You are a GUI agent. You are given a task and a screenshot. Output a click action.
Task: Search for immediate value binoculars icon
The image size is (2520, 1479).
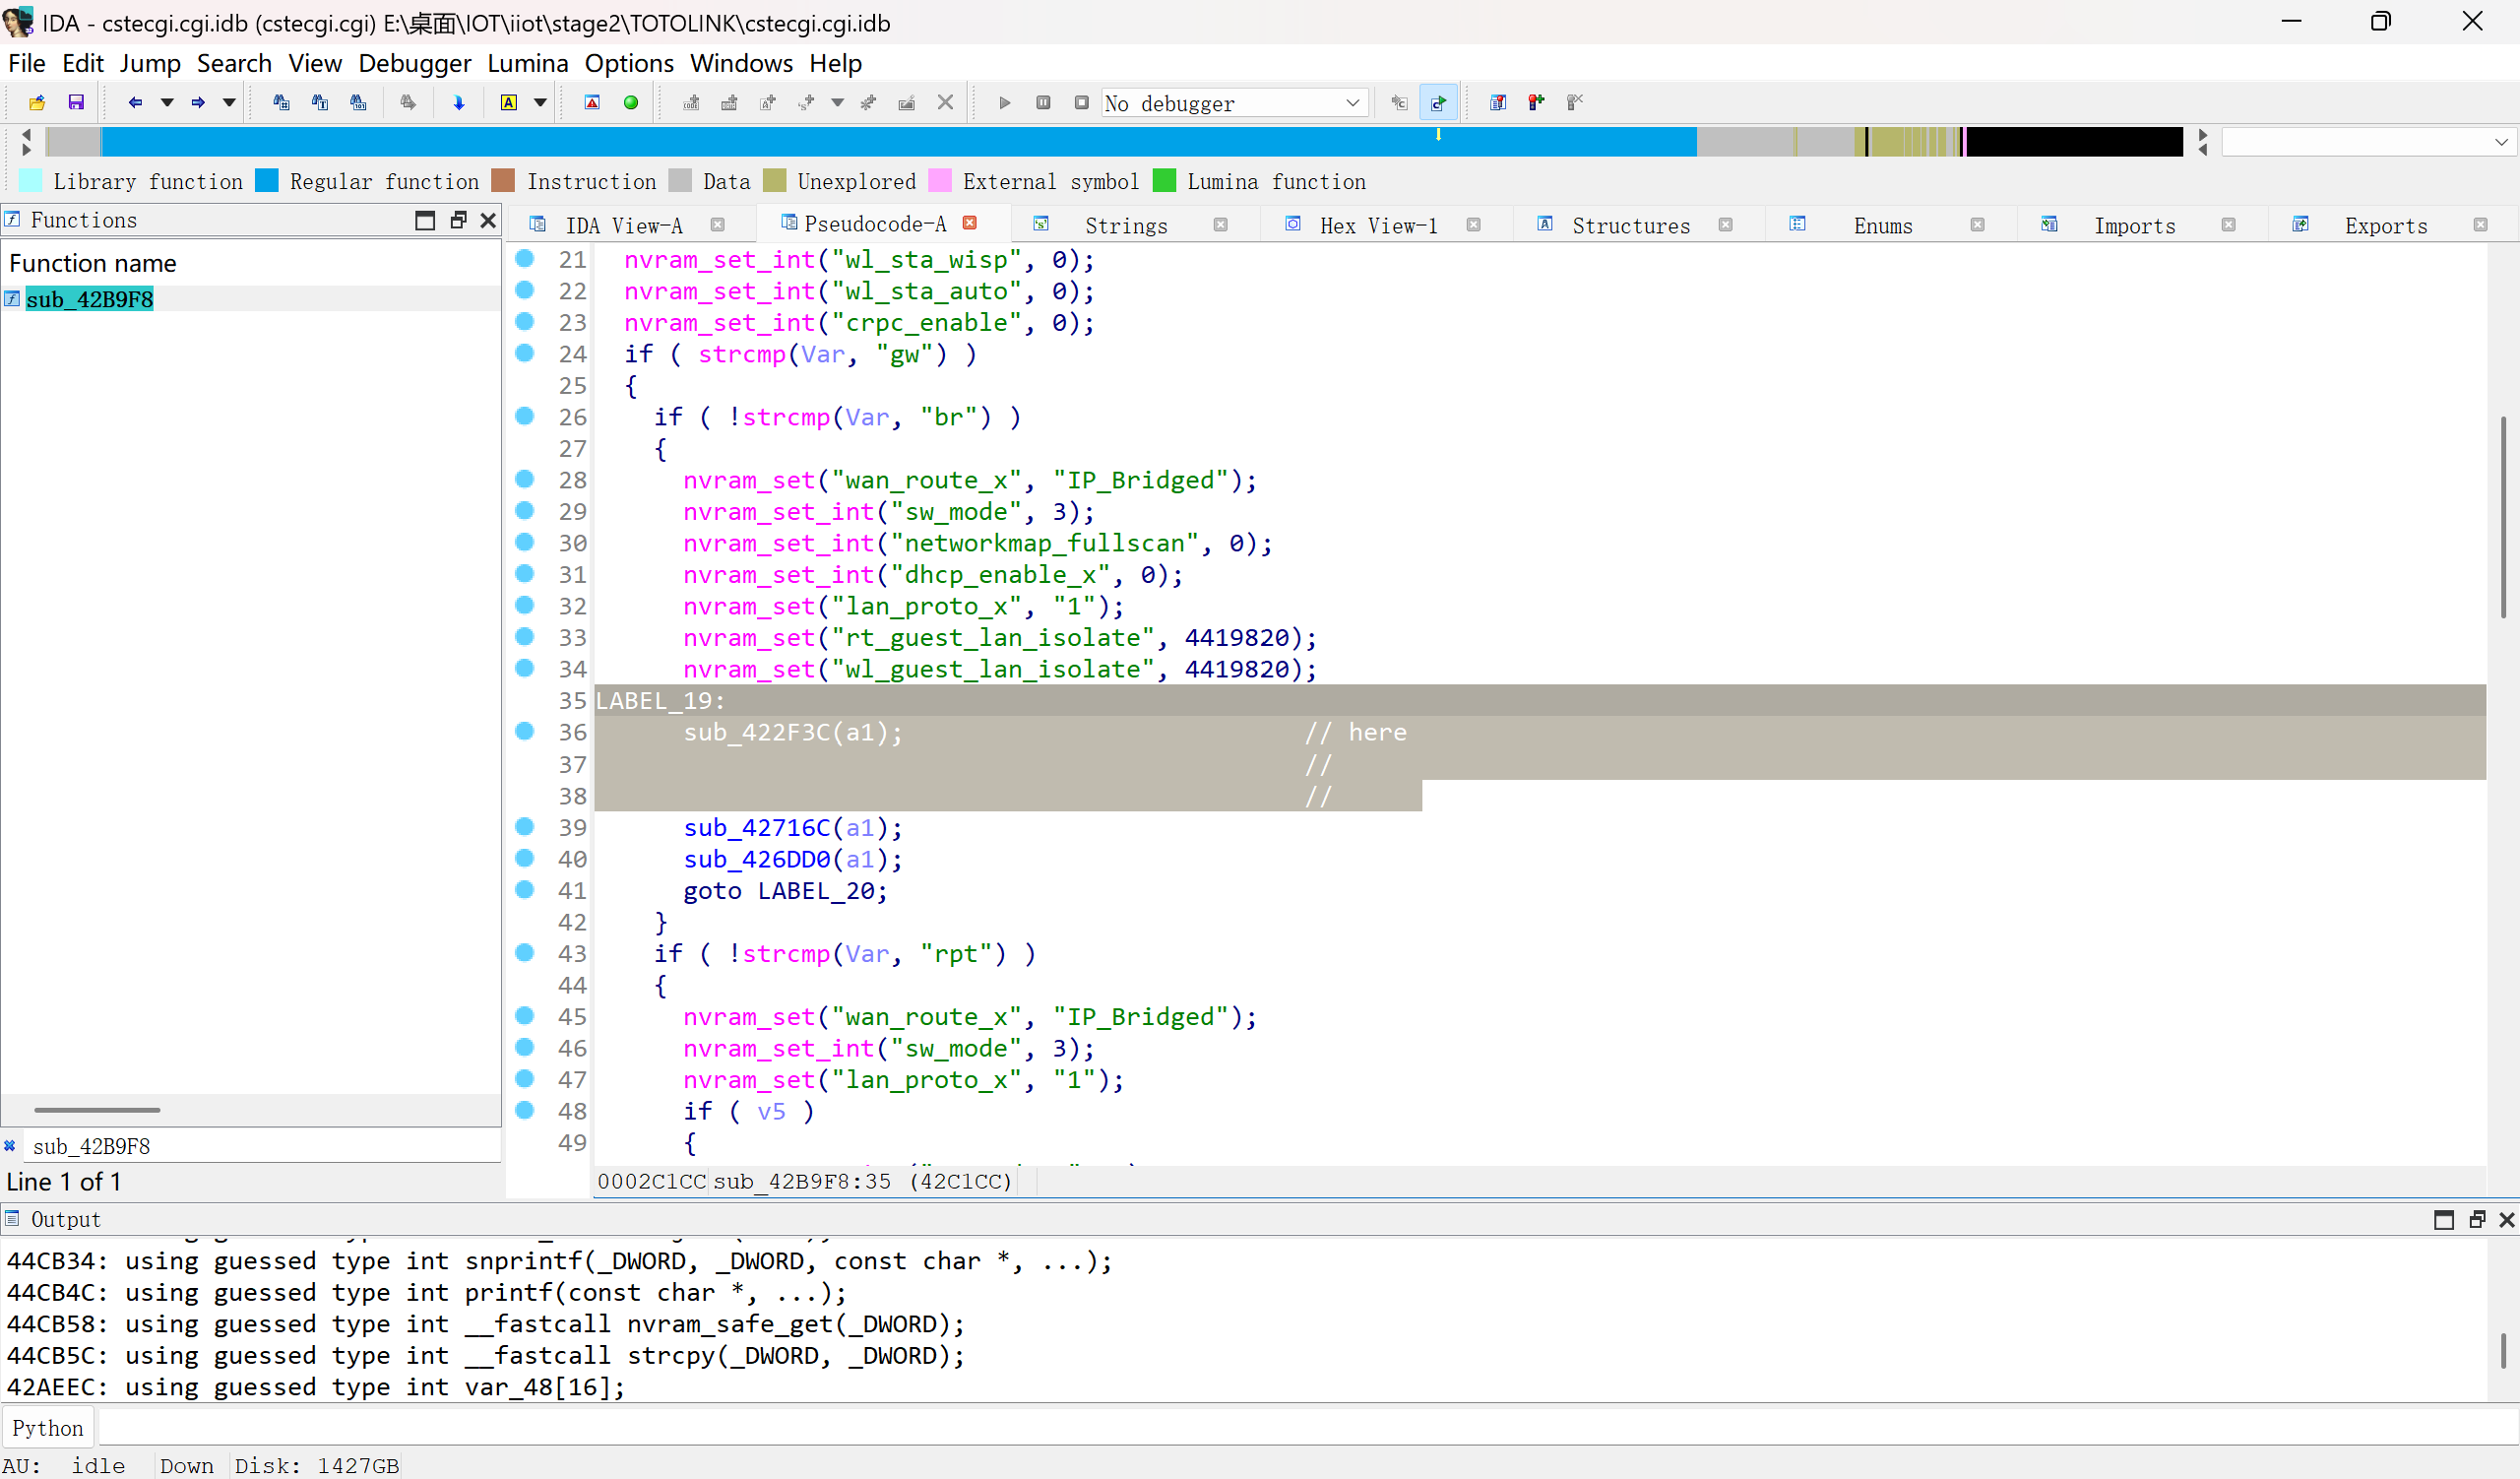(x=281, y=102)
